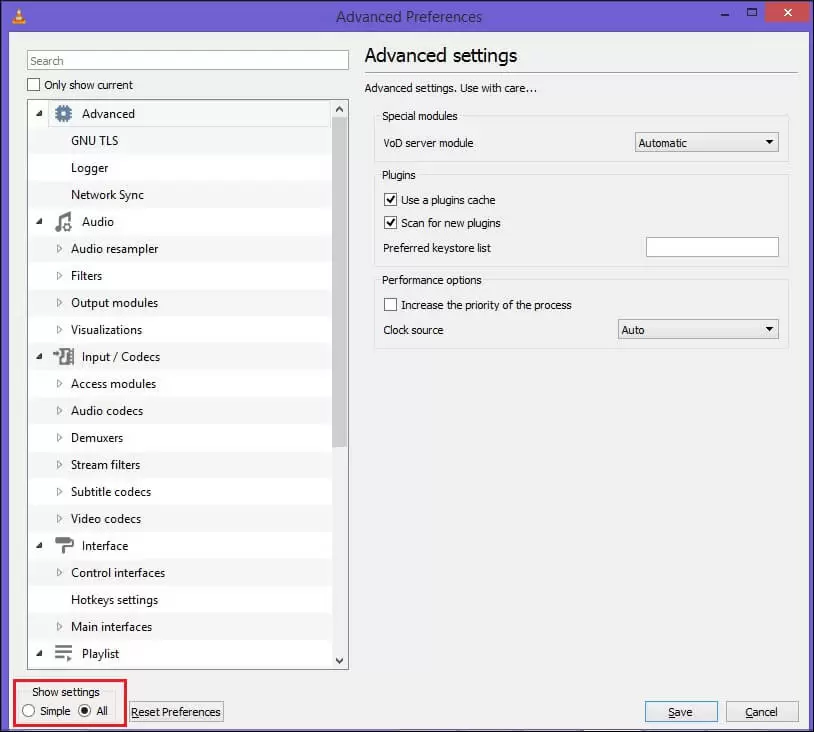Click the tree vertical scrollbar thumb

pos(340,282)
